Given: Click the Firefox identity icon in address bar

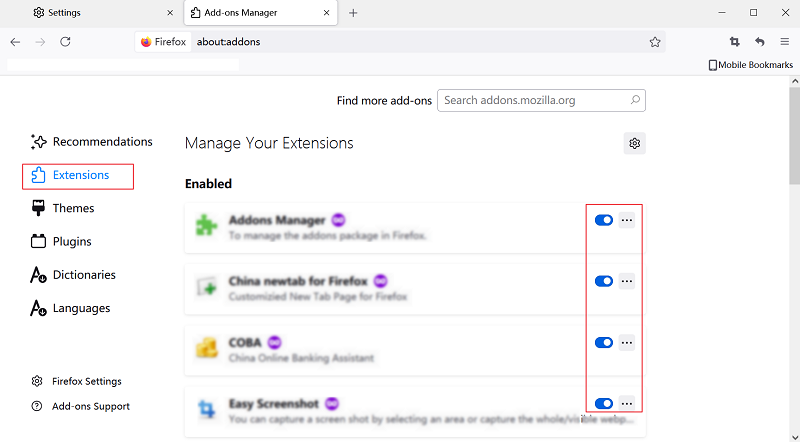Looking at the screenshot, I should click(146, 42).
